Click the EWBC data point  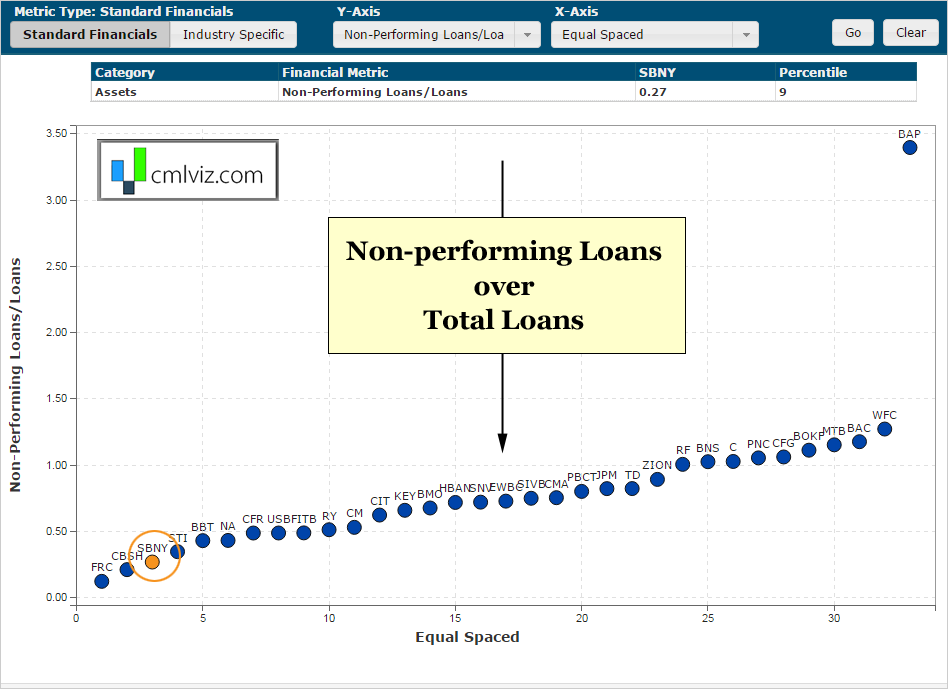506,501
